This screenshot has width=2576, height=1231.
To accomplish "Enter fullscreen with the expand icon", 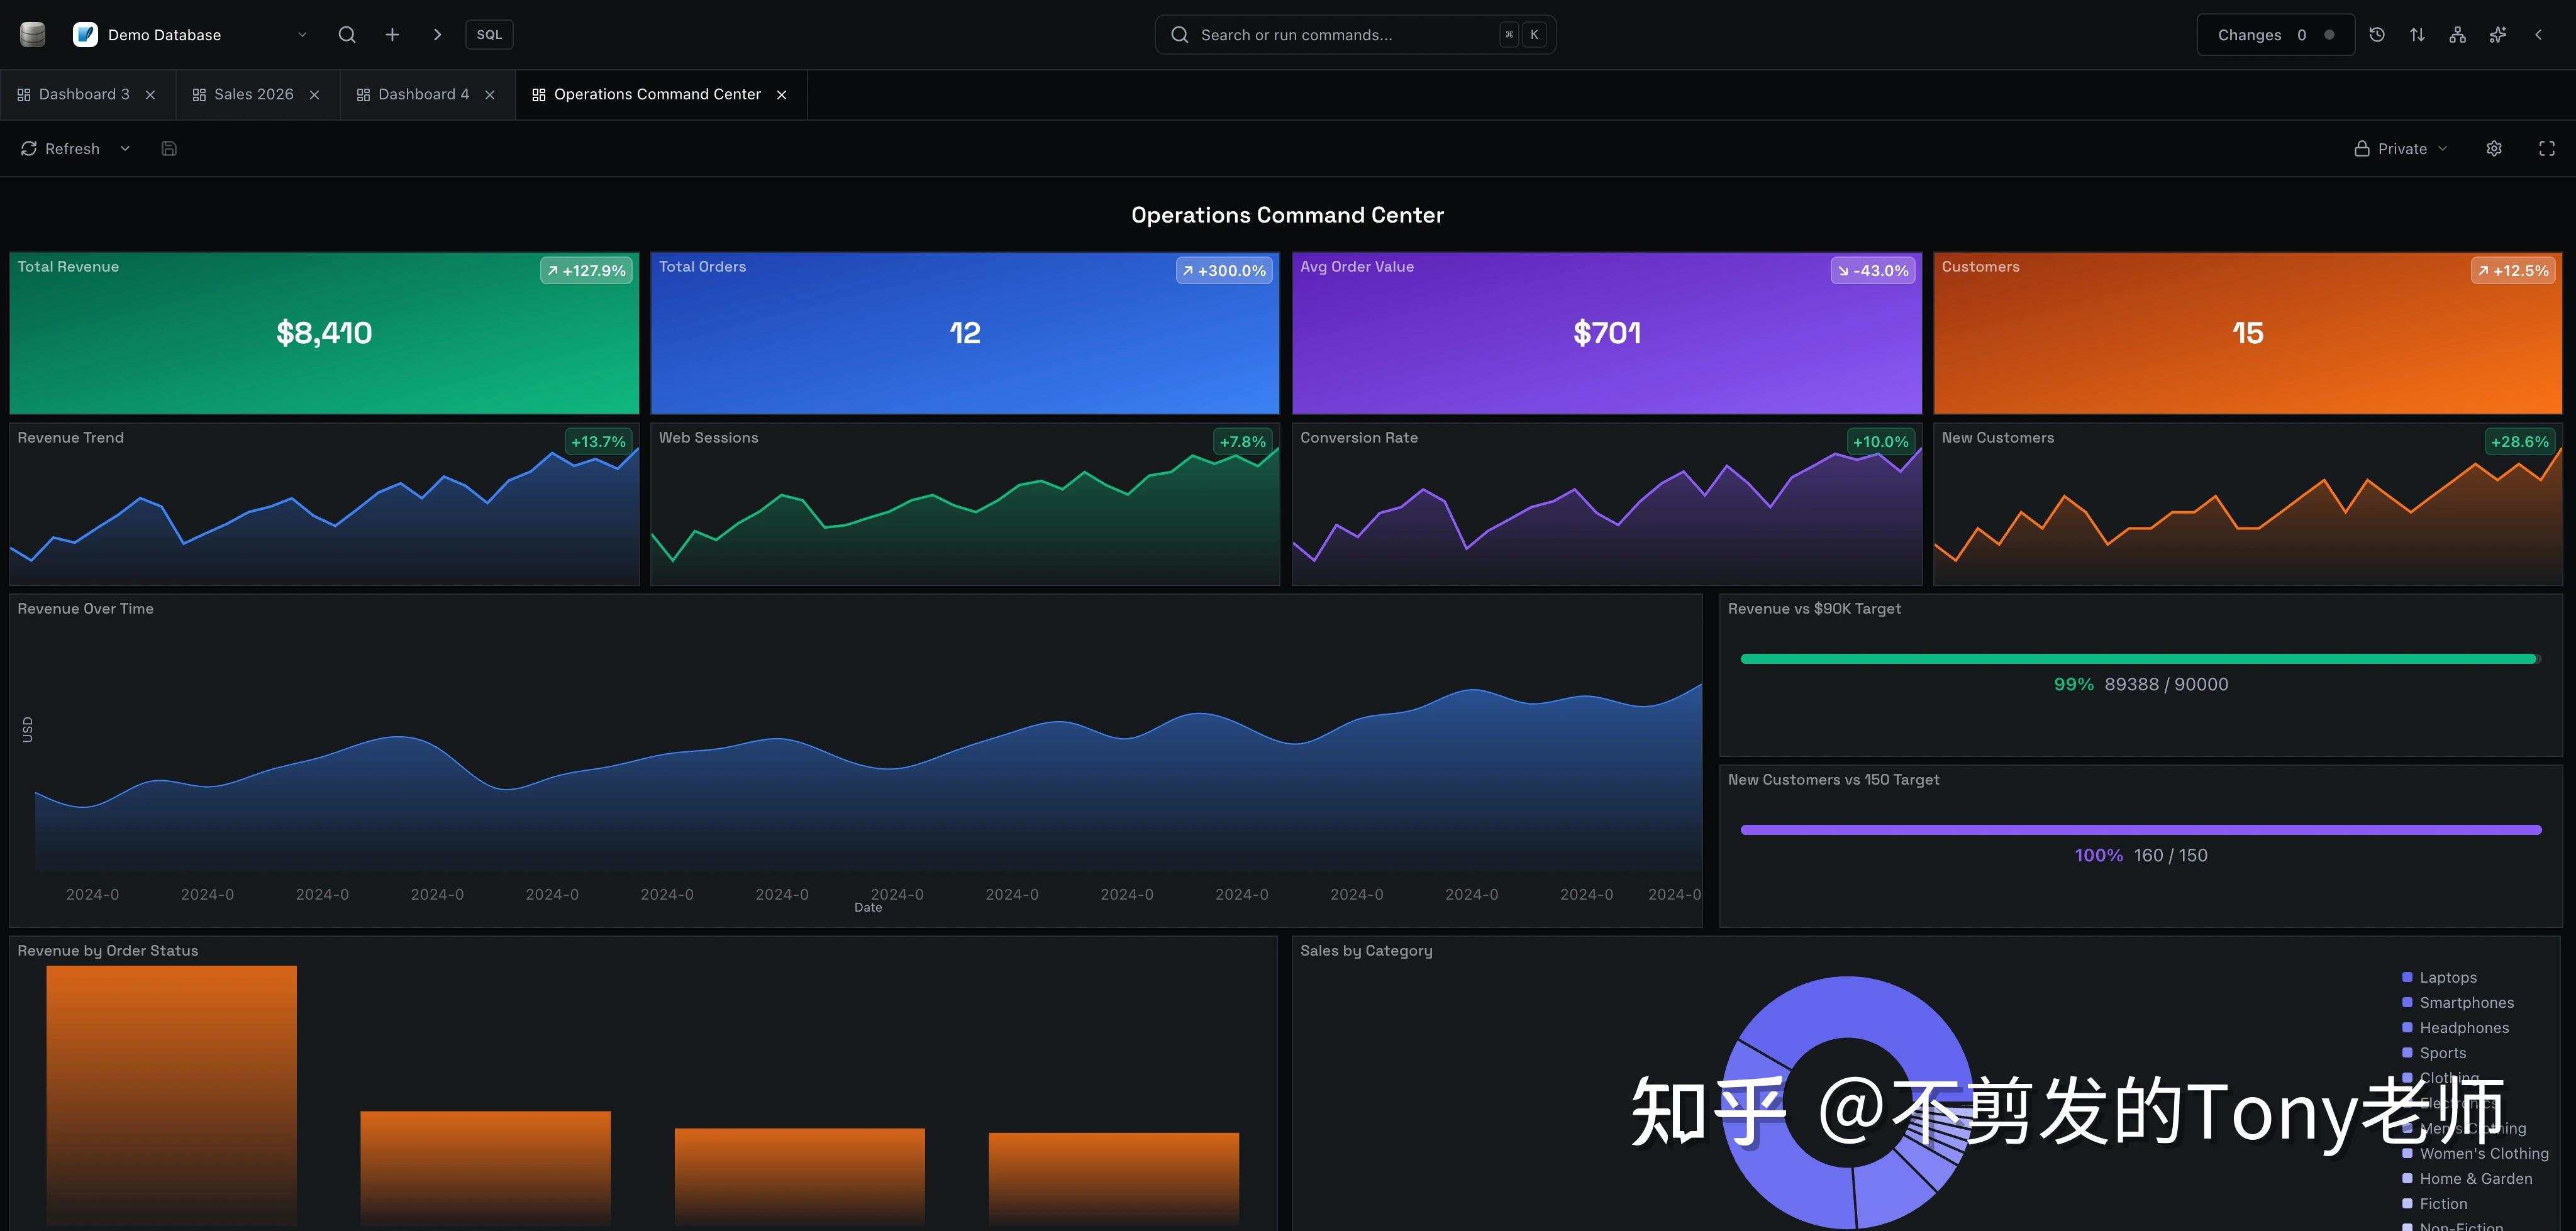I will [2547, 149].
